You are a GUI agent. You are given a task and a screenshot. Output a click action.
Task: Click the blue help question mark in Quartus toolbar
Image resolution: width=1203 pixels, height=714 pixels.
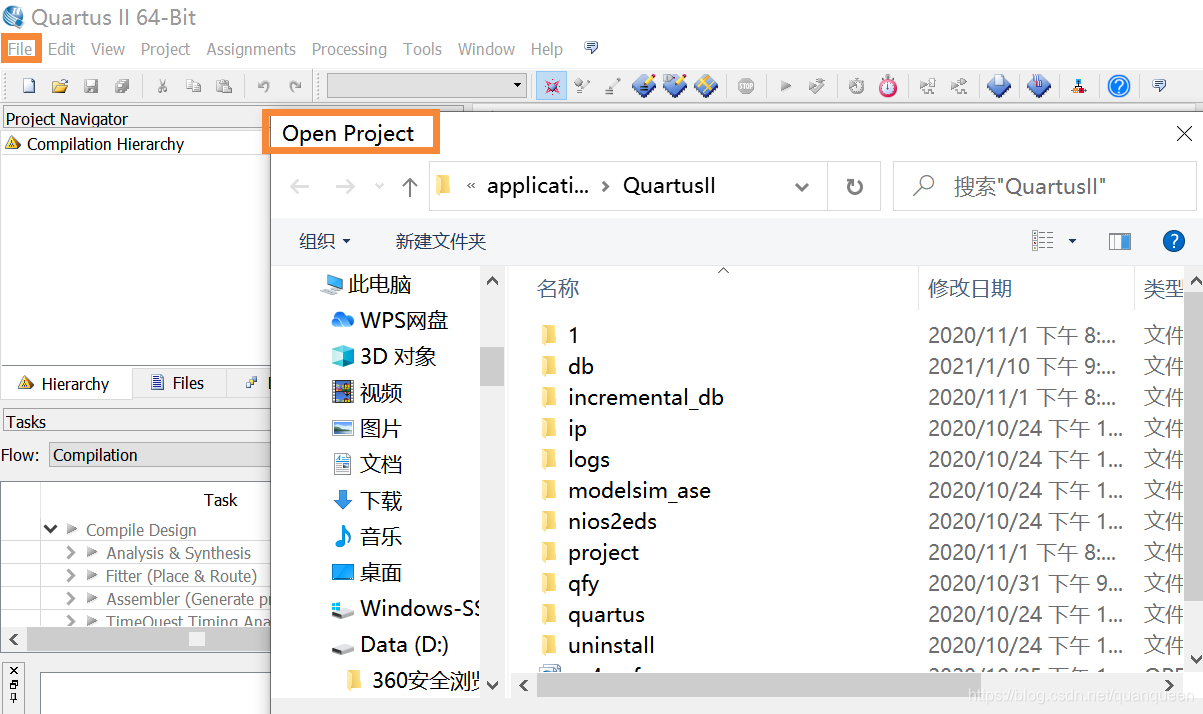[x=1119, y=86]
